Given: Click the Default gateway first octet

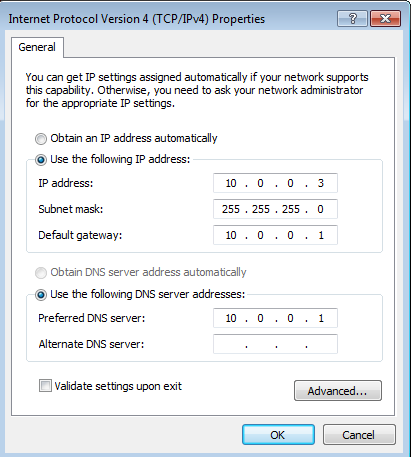Looking at the screenshot, I should 231,235.
